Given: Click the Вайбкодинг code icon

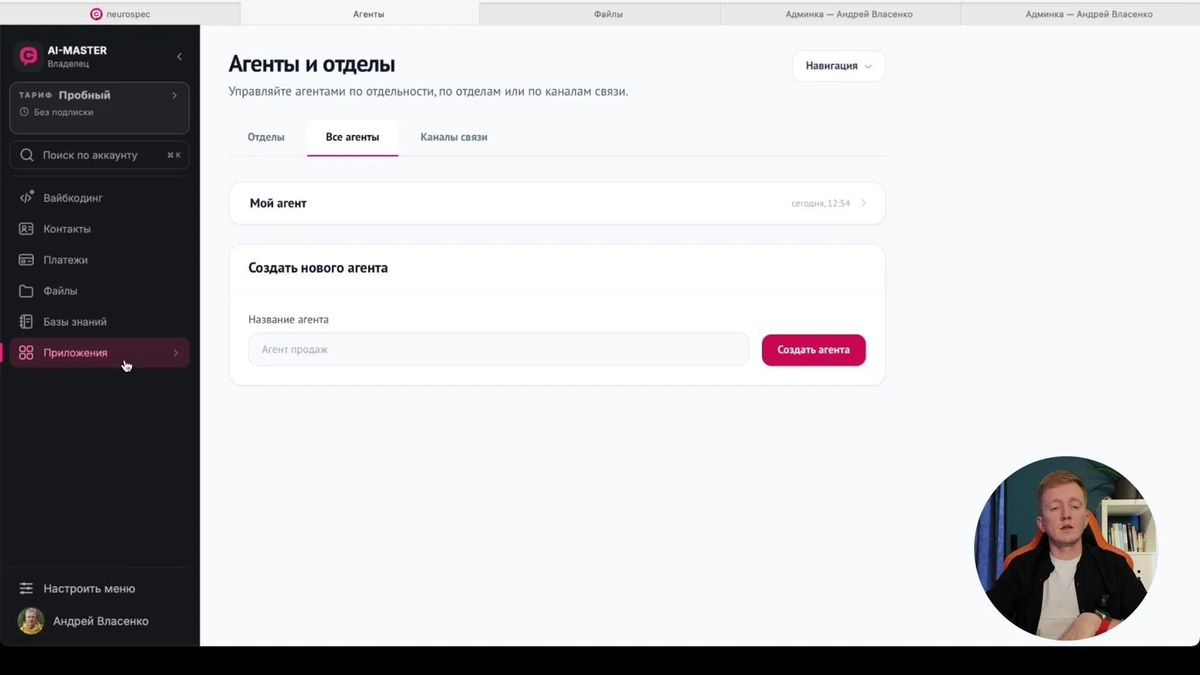Looking at the screenshot, I should pos(27,198).
